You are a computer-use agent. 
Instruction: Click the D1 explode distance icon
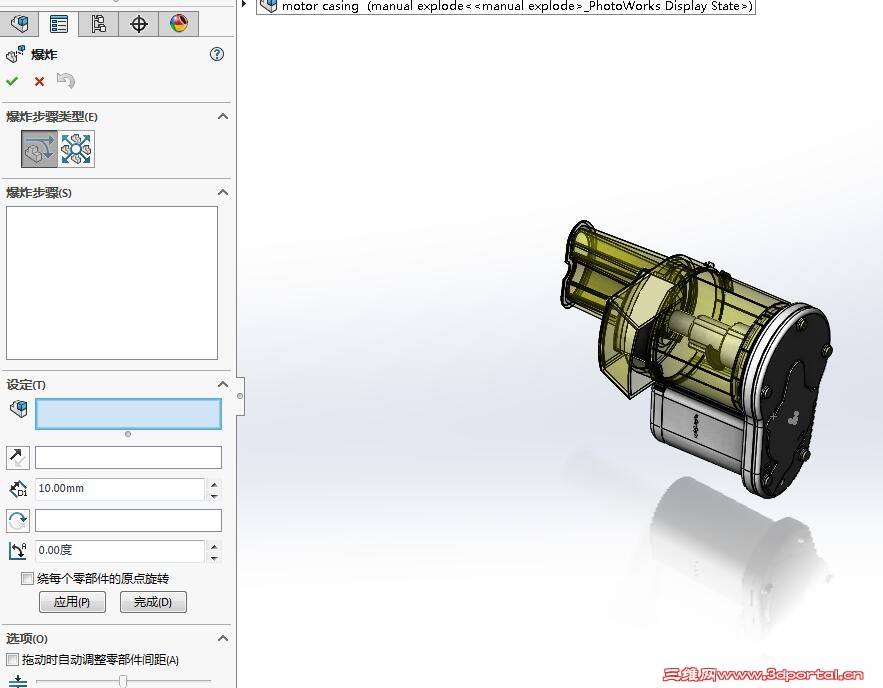(x=18, y=489)
